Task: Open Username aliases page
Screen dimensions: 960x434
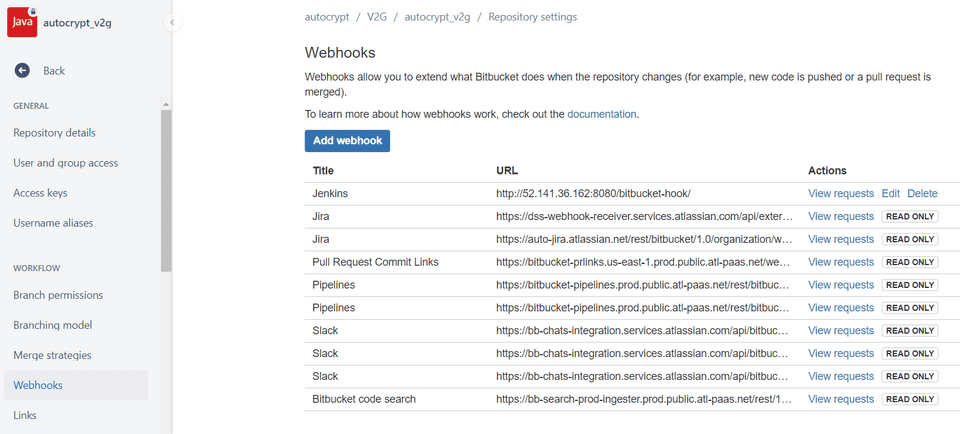Action: 53,223
